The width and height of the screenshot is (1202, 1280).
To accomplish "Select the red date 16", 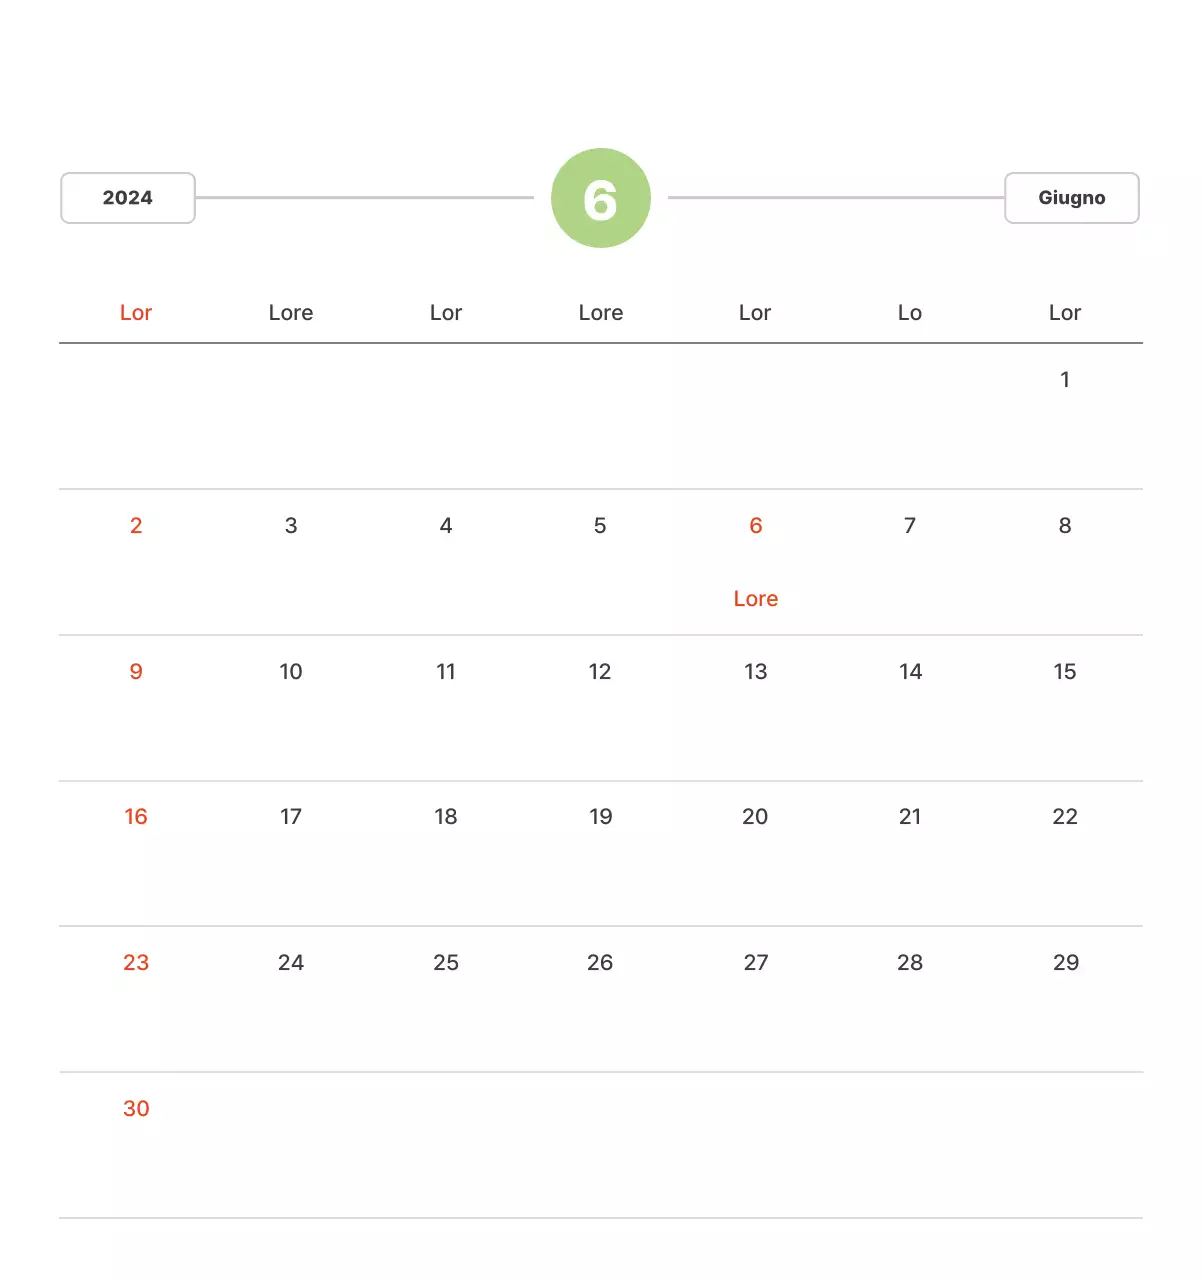I will pos(136,817).
